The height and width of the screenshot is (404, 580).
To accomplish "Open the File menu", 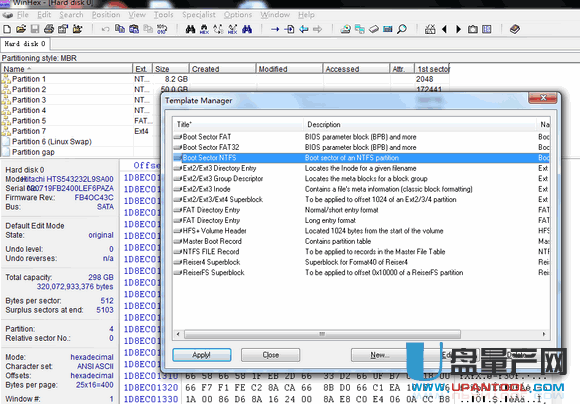I will (23, 15).
